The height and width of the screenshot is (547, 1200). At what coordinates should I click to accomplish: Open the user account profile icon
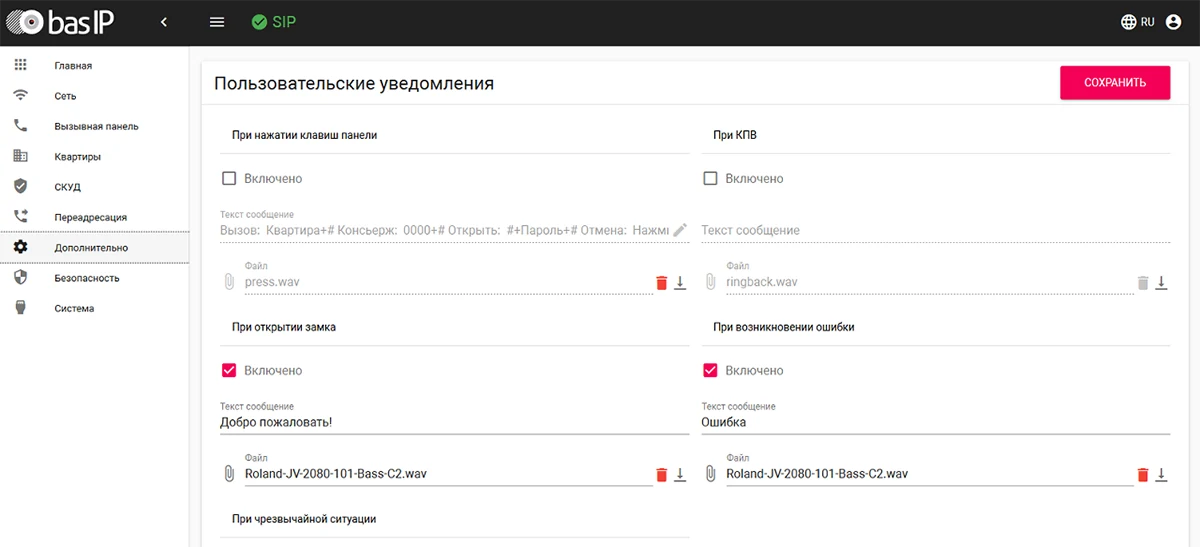point(1174,22)
